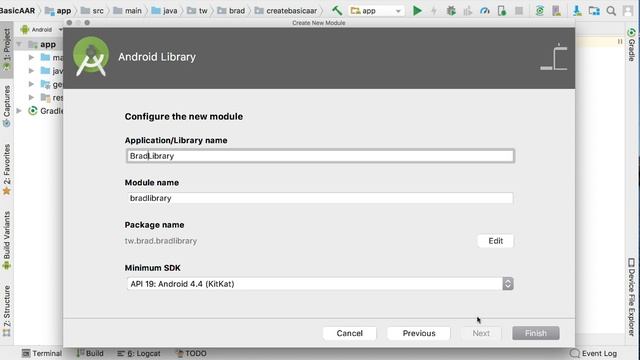Click the Android Studio logo in dialog header
This screenshot has width=640, height=360.
91,56
